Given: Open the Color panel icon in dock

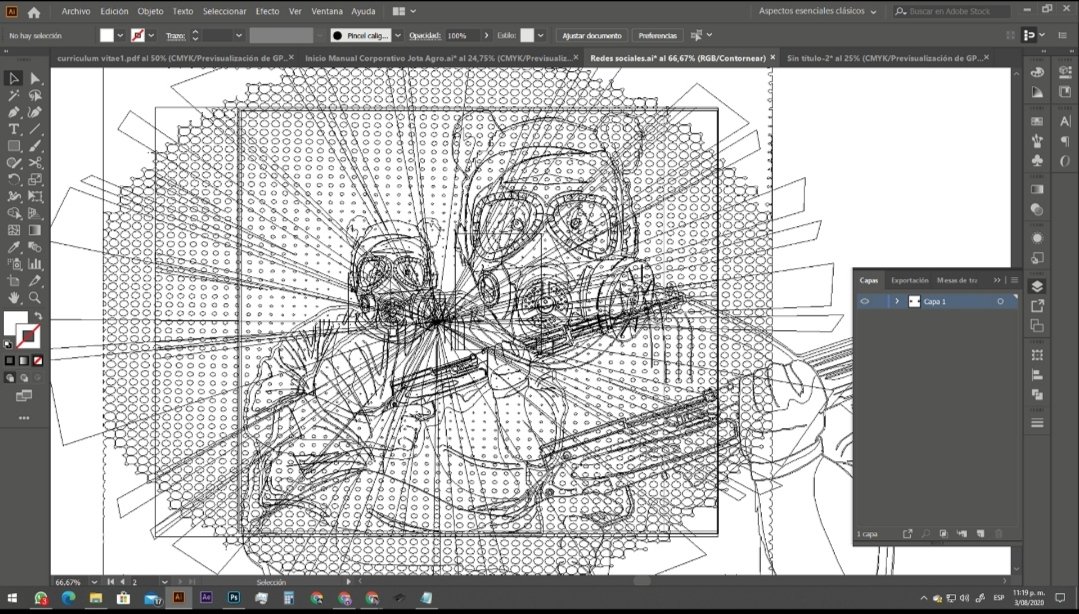Looking at the screenshot, I should (1037, 72).
